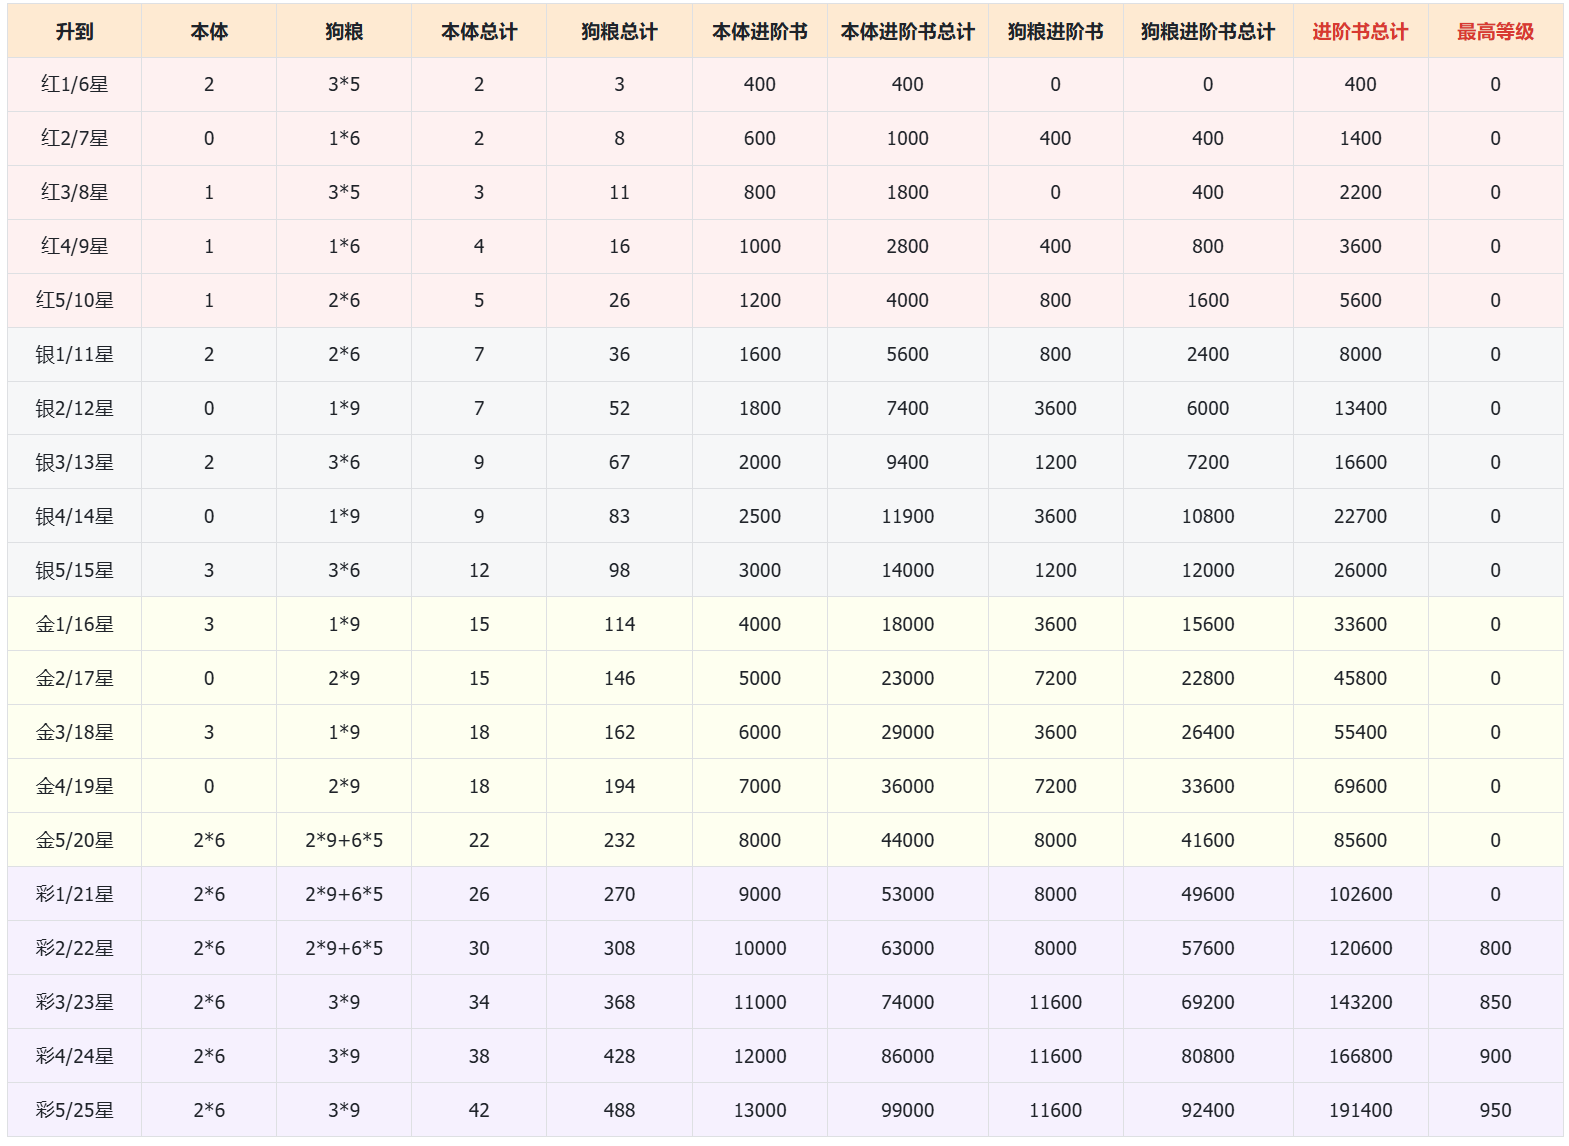Click the 狗粮 column header
Screen dimensions: 1569x1146
[x=344, y=32]
